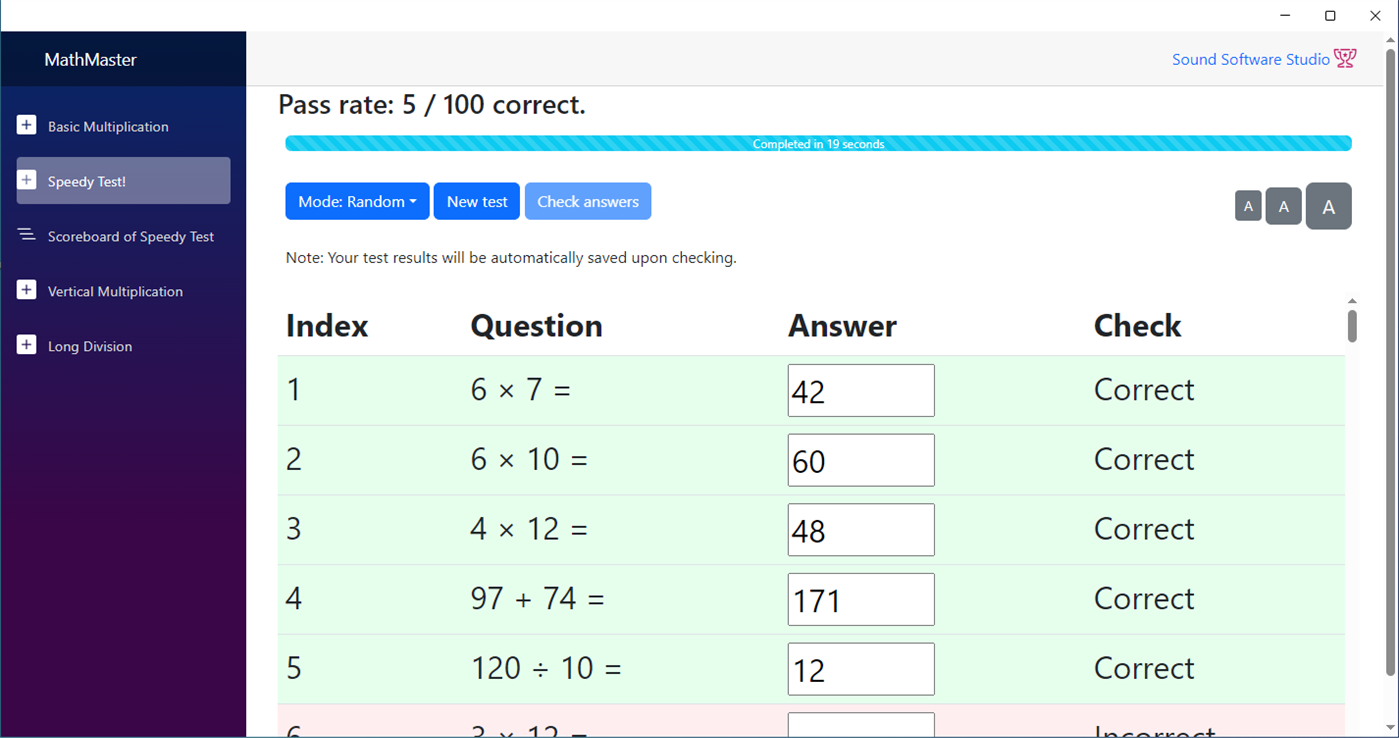Click the 'Completed in 19 seconds' progress bar
Screen dimensions: 1399x738
click(x=818, y=143)
